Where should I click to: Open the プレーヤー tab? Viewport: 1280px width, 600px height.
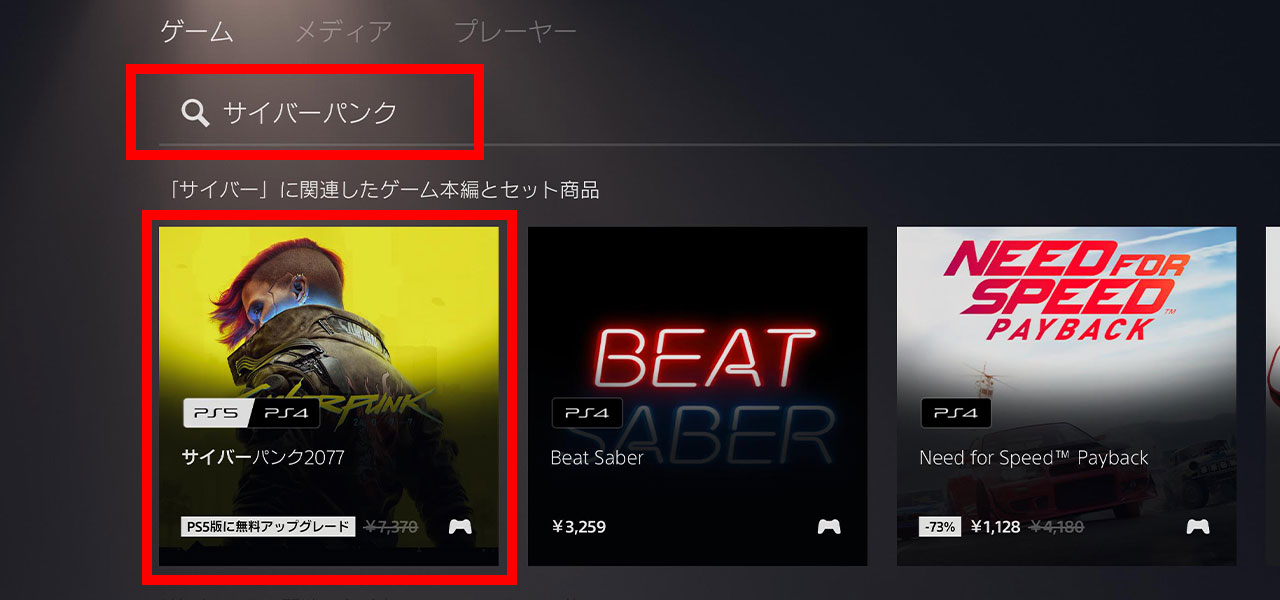pyautogui.click(x=515, y=31)
